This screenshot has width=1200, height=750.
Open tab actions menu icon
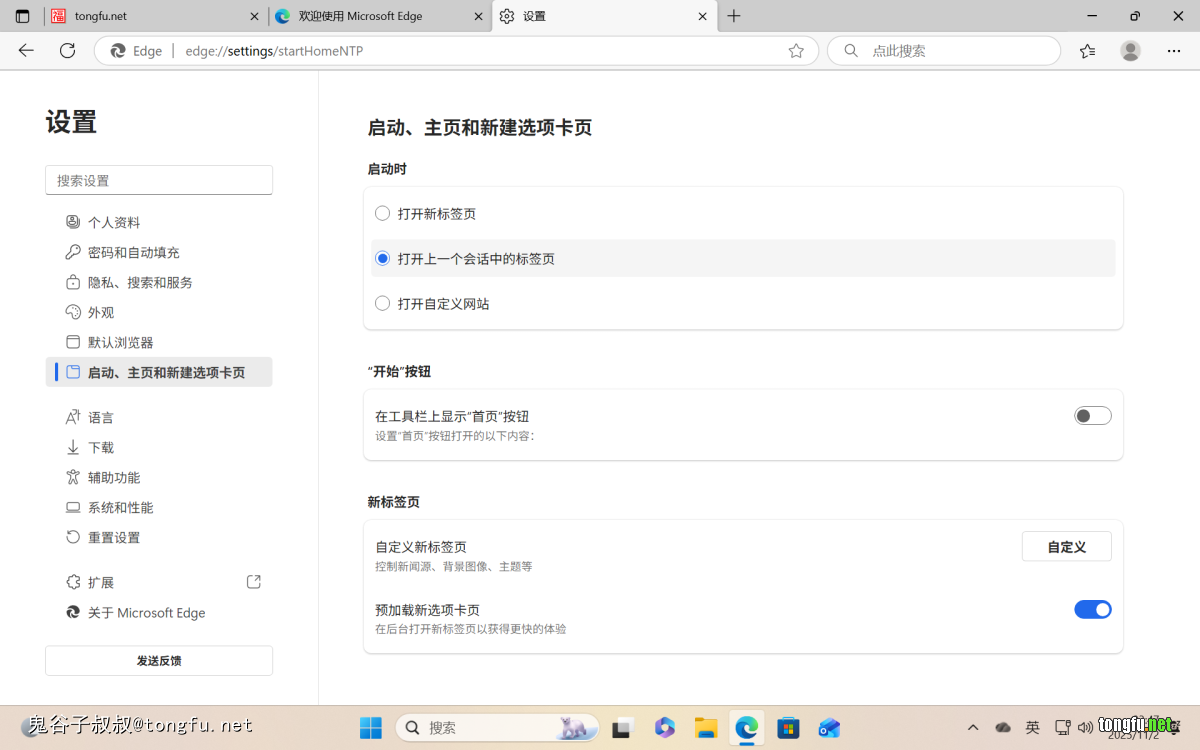22,16
